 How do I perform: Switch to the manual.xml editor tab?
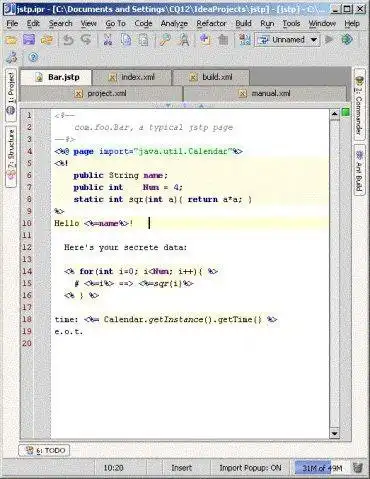click(265, 94)
